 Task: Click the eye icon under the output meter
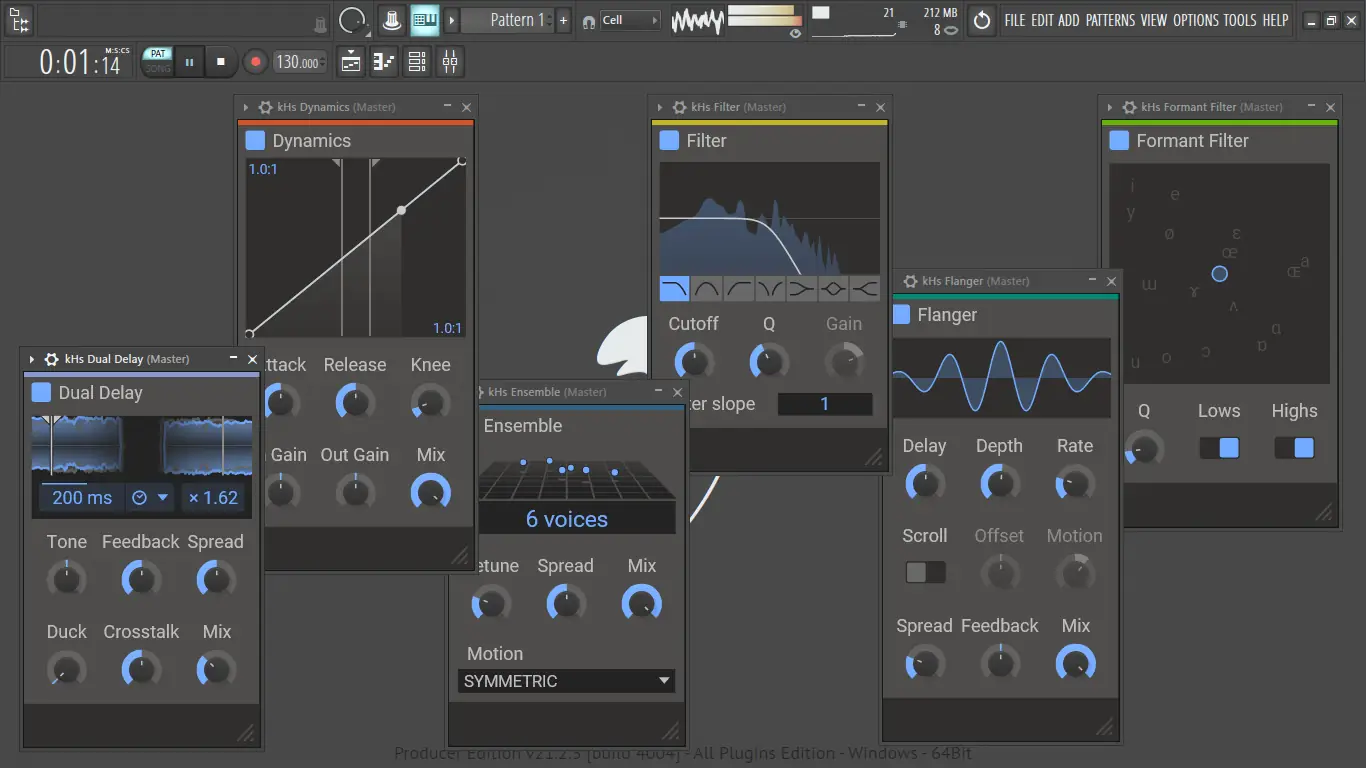pos(795,33)
